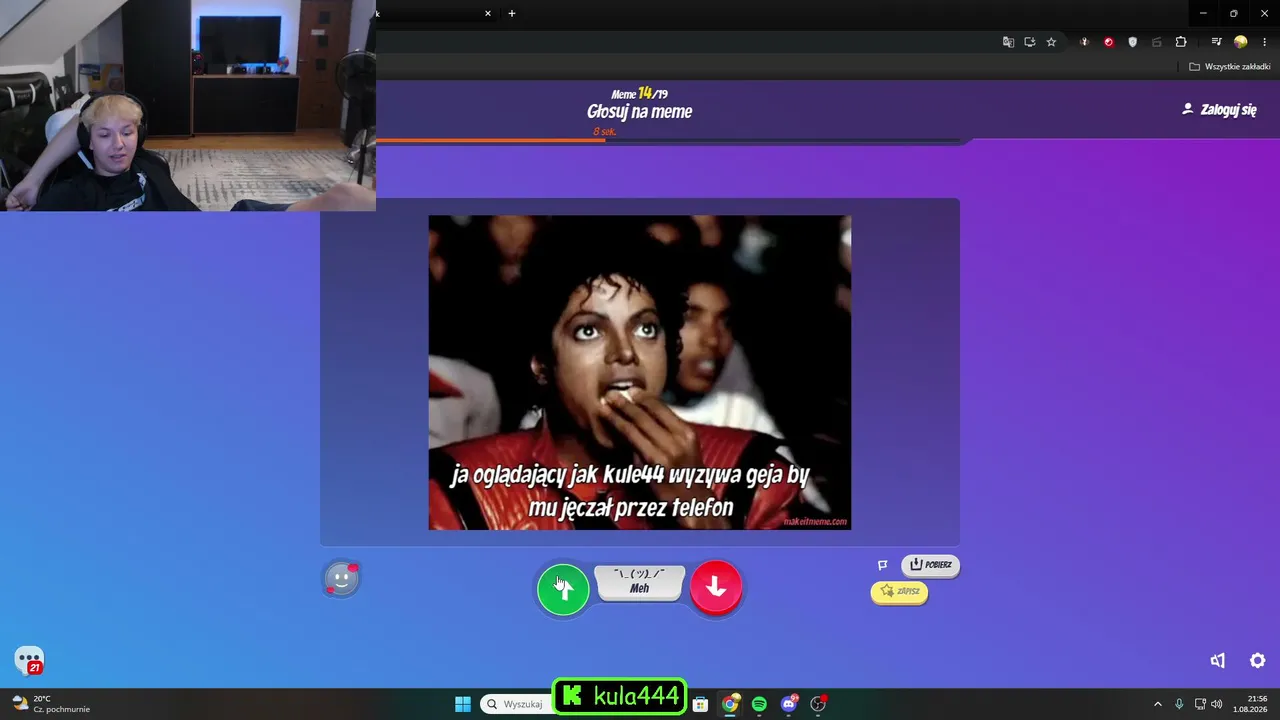1280x720 pixels.
Task: Click the Wyszukaj taskbar search box
Action: 516,704
